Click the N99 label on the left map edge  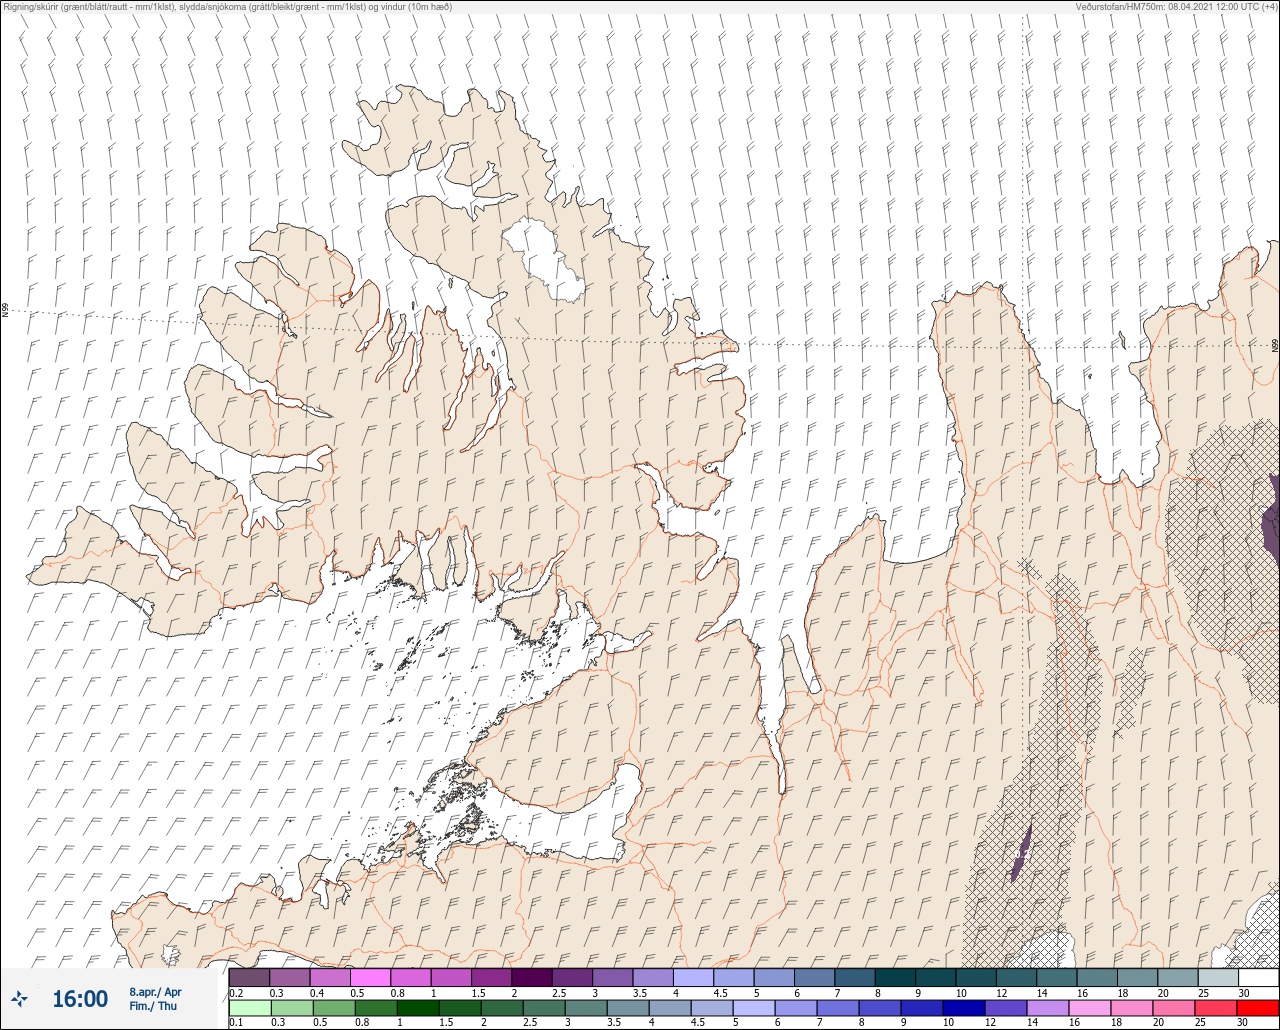pyautogui.click(x=5, y=311)
